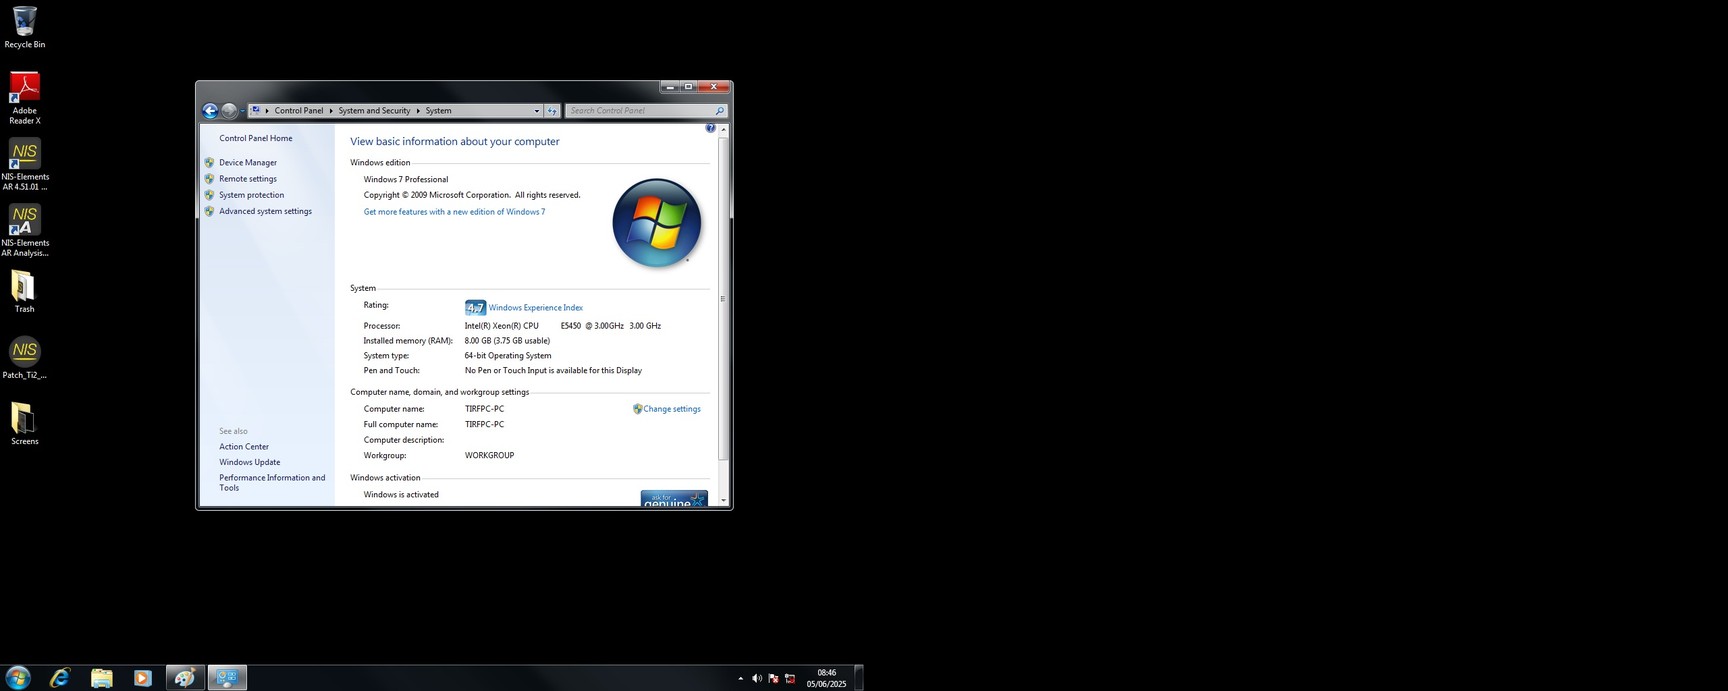Click the System breadcrumb segment
This screenshot has height=691, width=1728.
point(438,111)
